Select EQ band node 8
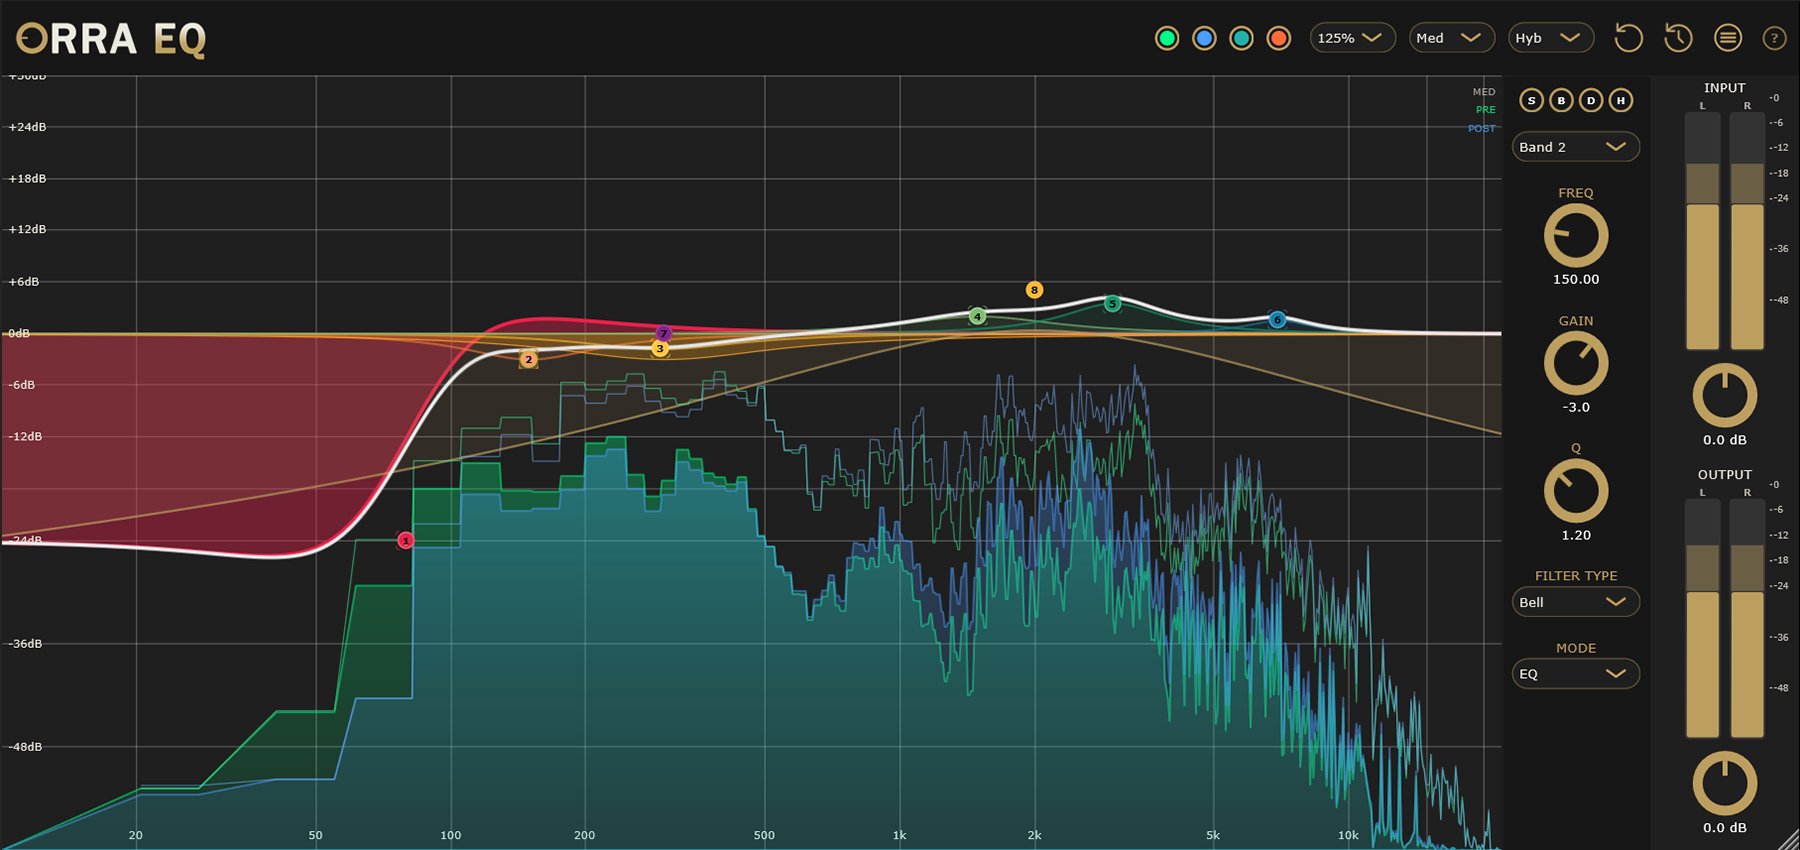Screen dimensions: 1800x850 pos(1034,290)
